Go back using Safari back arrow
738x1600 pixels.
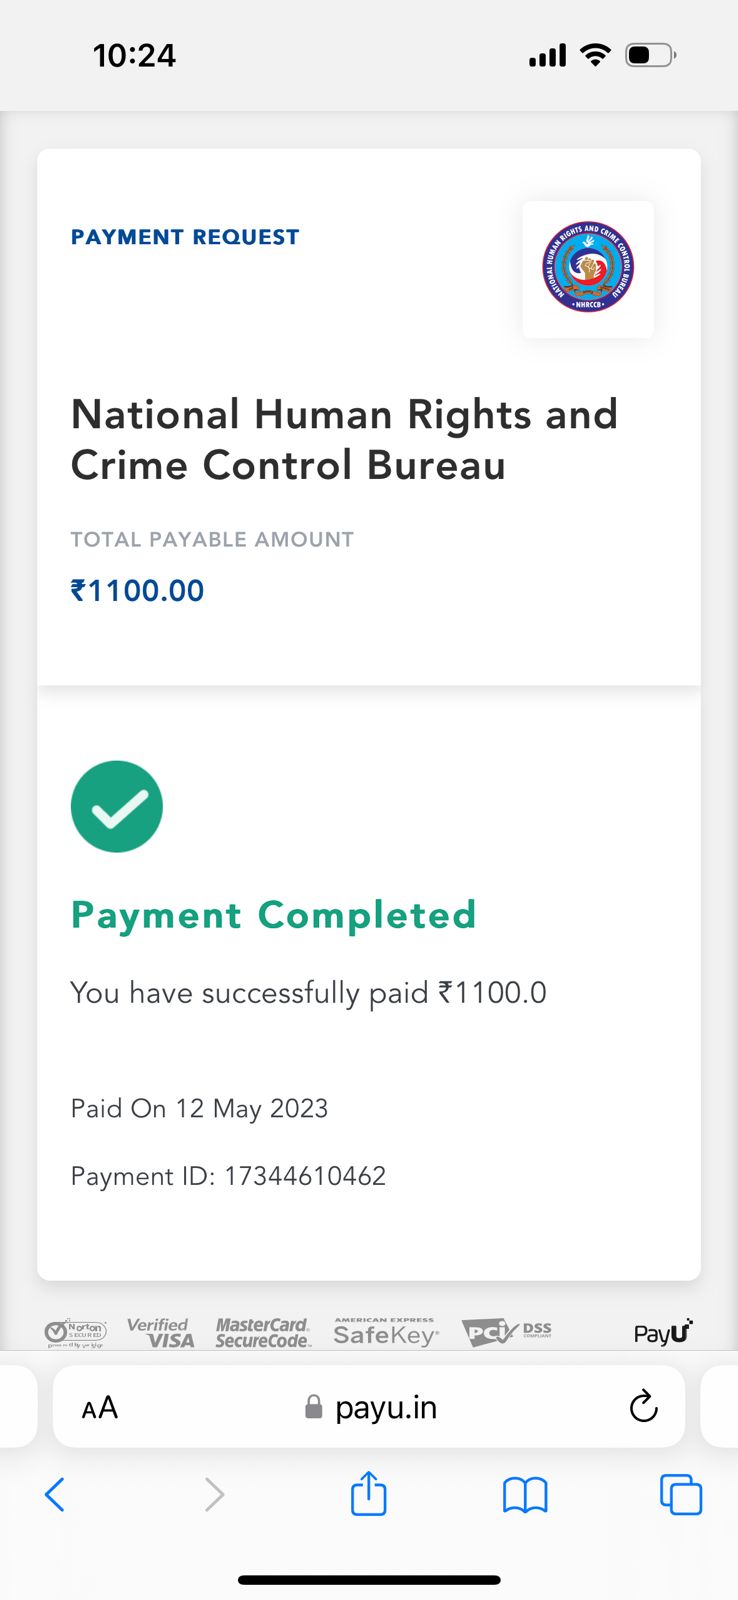55,1495
